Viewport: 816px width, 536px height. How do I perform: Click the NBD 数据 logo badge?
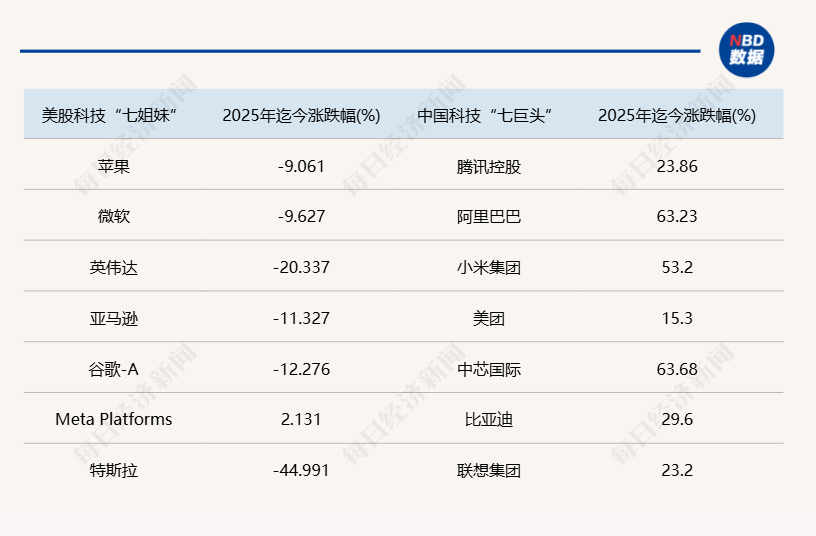tap(746, 50)
